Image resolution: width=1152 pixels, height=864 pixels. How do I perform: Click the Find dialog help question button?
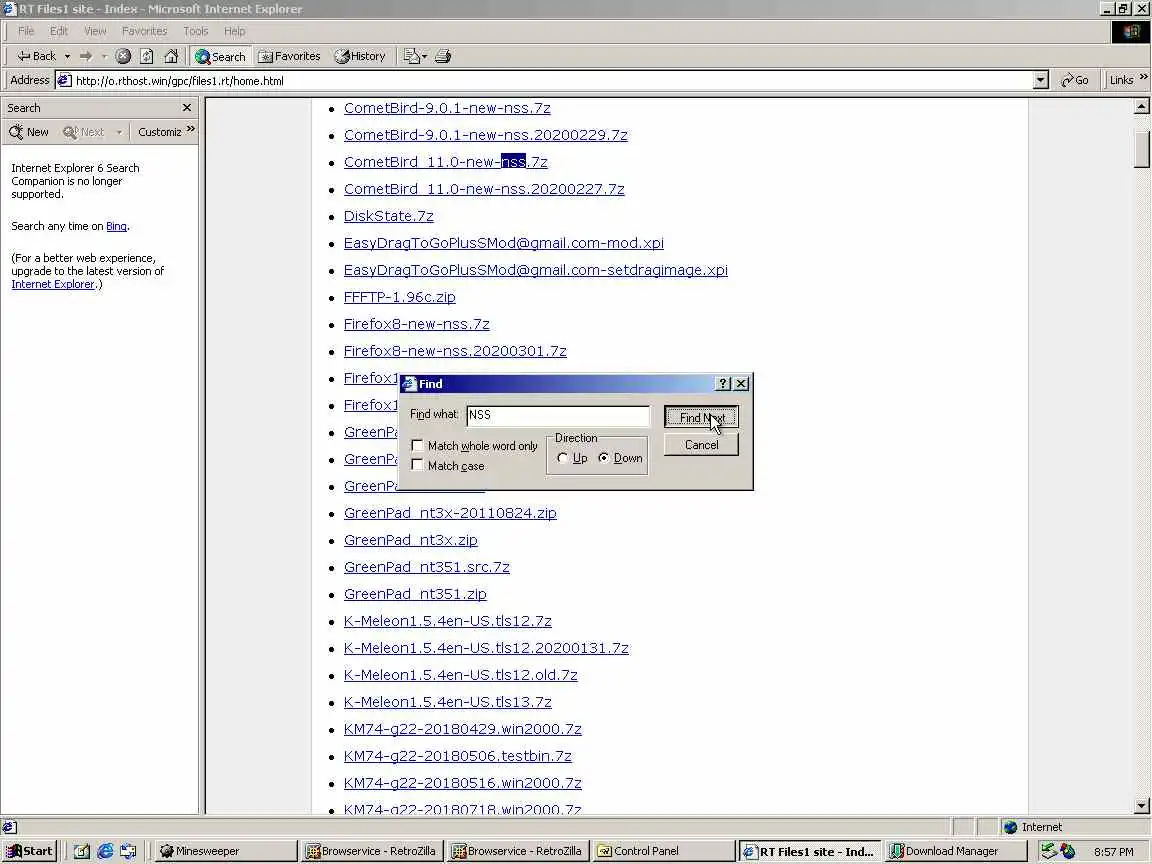(x=723, y=384)
